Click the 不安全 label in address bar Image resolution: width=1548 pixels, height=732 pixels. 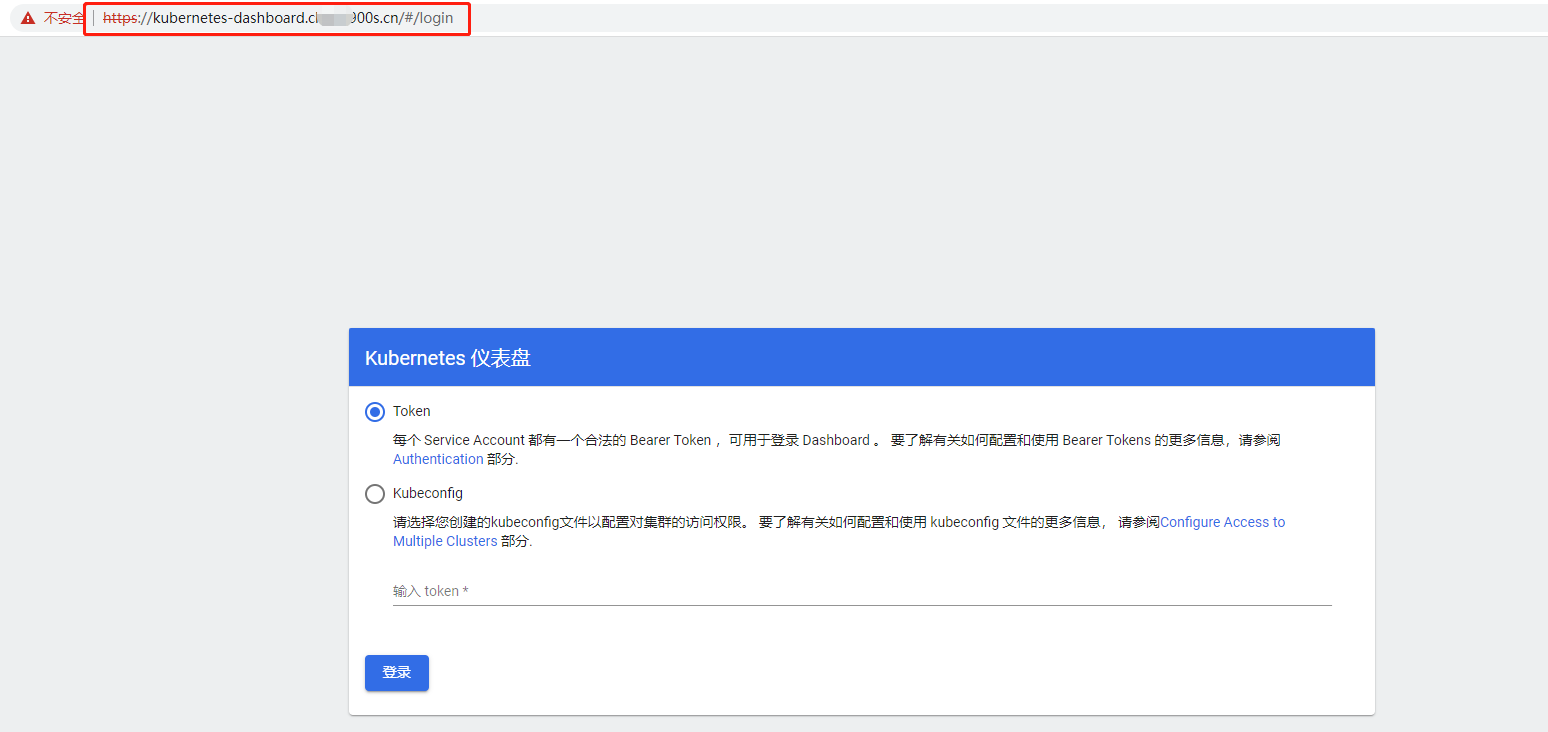(x=64, y=19)
